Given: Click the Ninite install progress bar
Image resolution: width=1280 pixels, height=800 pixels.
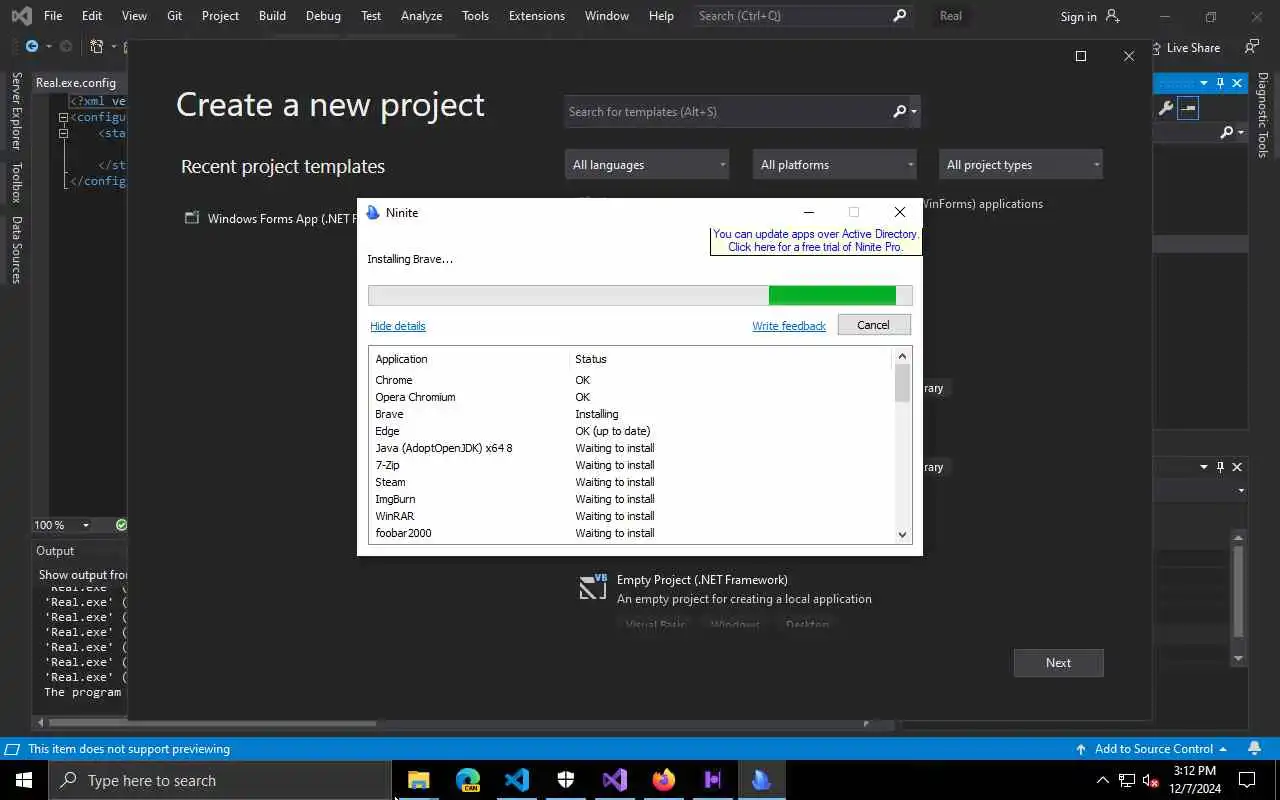Looking at the screenshot, I should click(x=640, y=295).
